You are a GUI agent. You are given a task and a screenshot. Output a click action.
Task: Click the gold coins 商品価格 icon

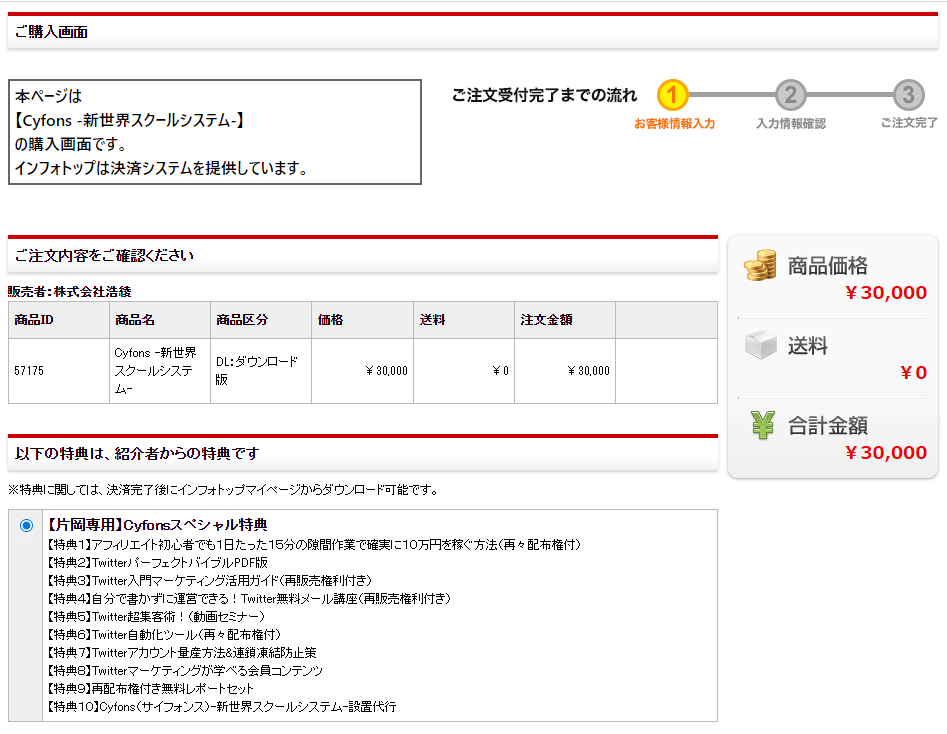tap(760, 266)
